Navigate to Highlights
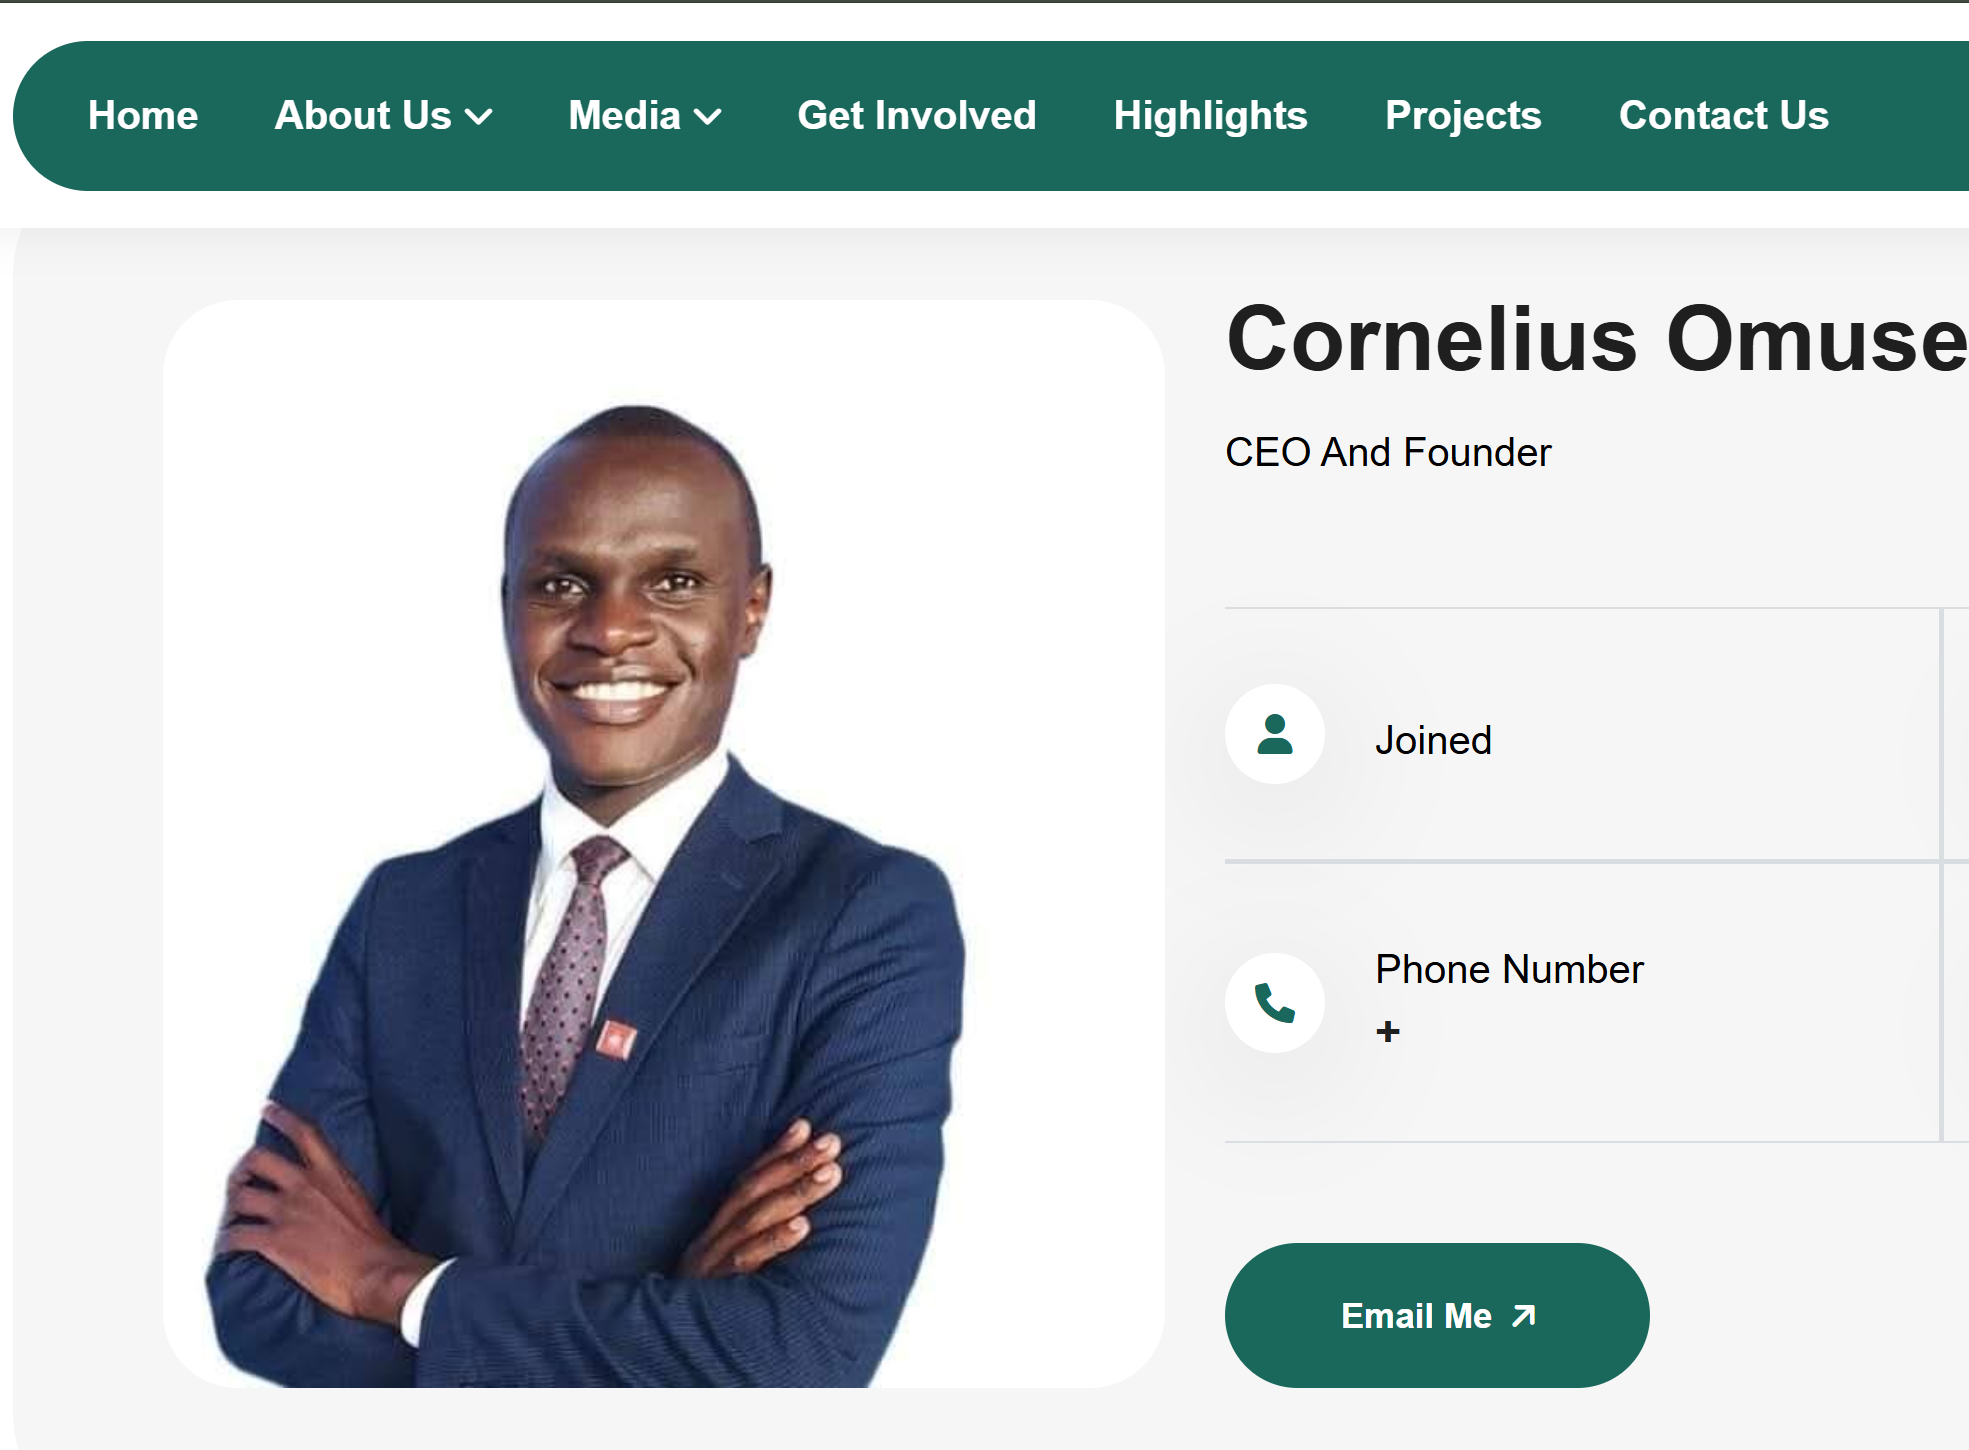The image size is (1969, 1450). (1211, 116)
